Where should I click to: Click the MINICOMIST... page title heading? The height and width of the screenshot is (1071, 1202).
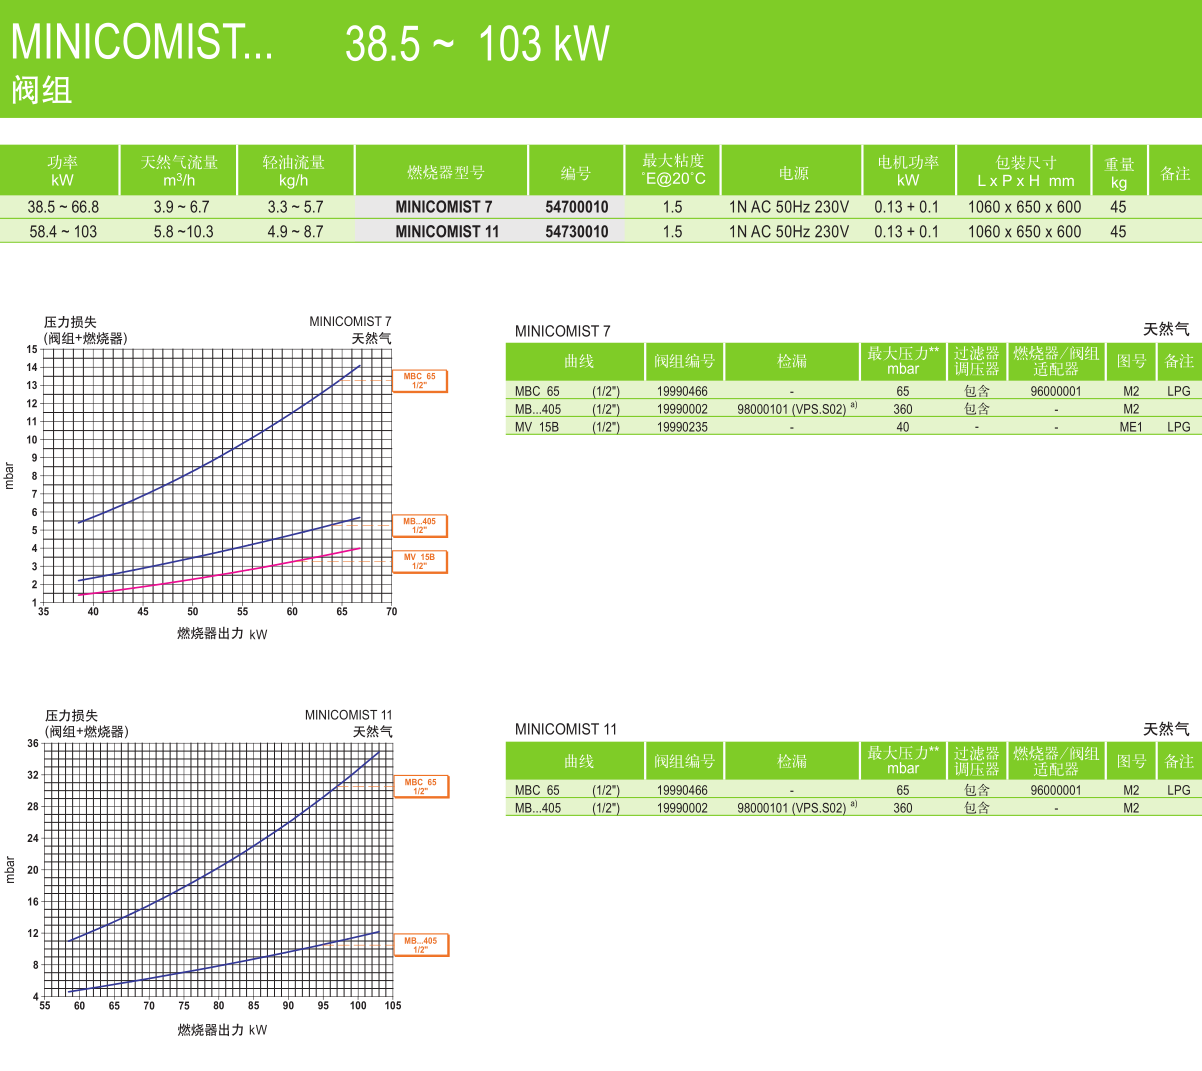pyautogui.click(x=142, y=44)
